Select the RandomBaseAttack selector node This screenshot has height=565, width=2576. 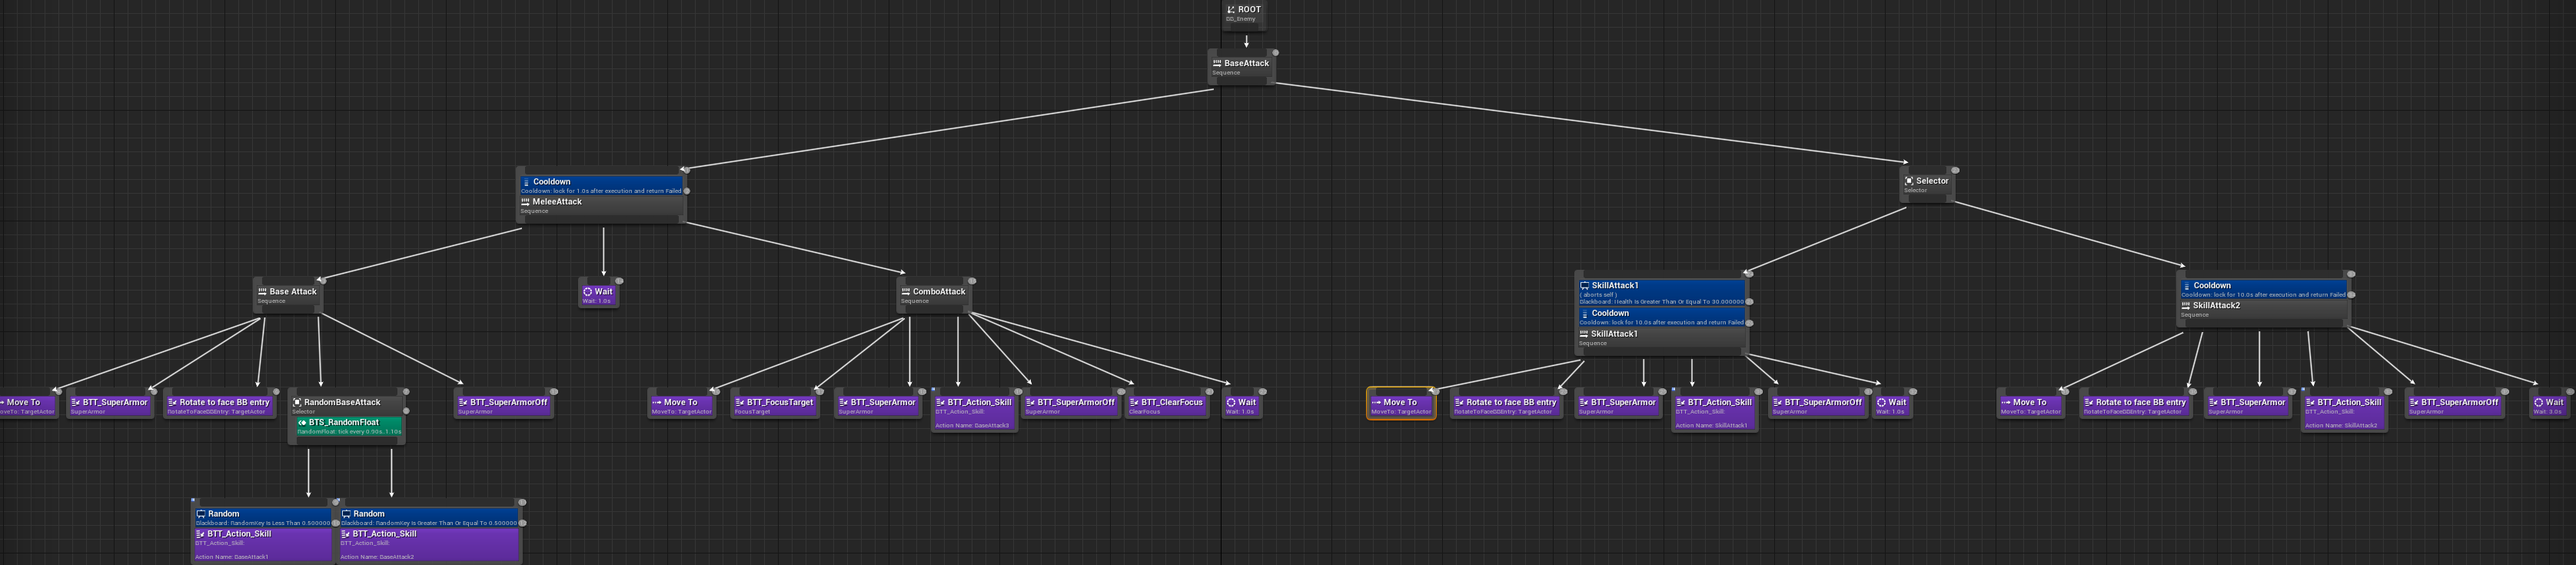tap(346, 406)
